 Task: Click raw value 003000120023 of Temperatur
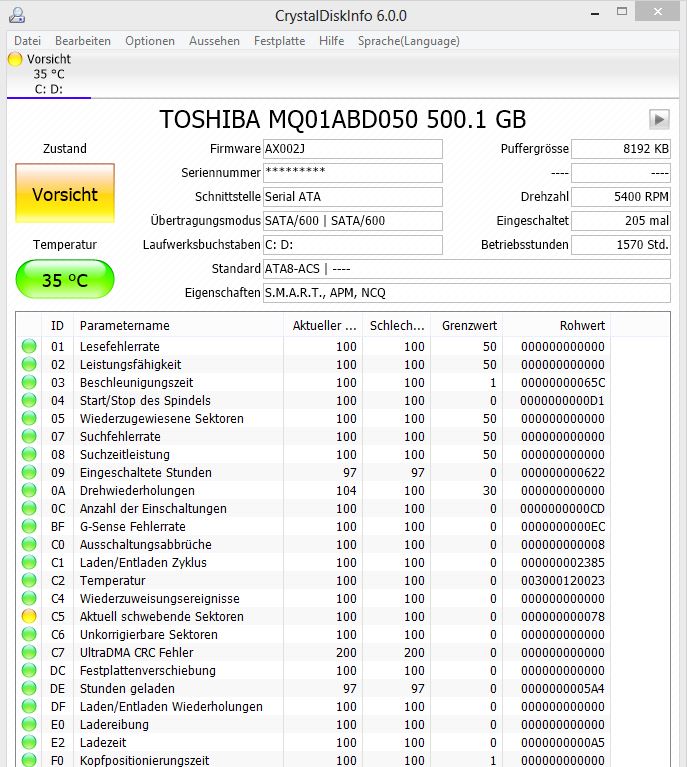563,581
